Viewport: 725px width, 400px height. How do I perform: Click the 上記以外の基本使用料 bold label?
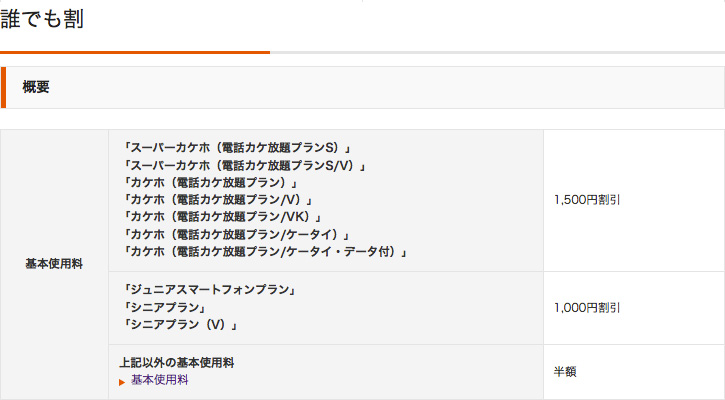coord(182,363)
